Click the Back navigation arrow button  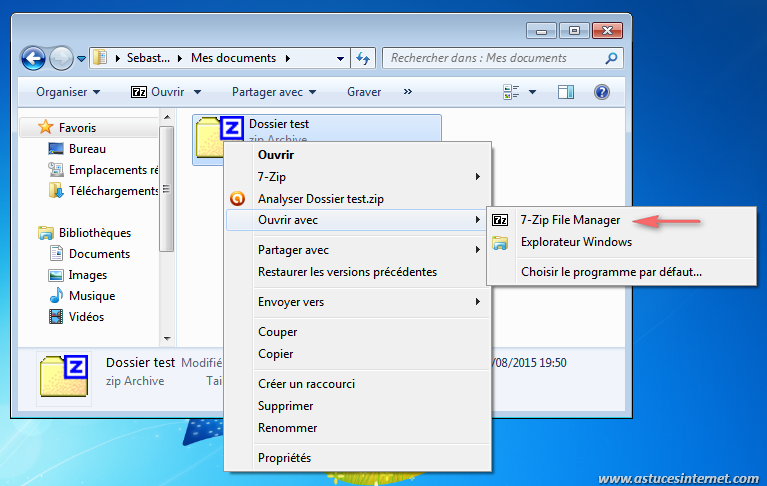33,59
